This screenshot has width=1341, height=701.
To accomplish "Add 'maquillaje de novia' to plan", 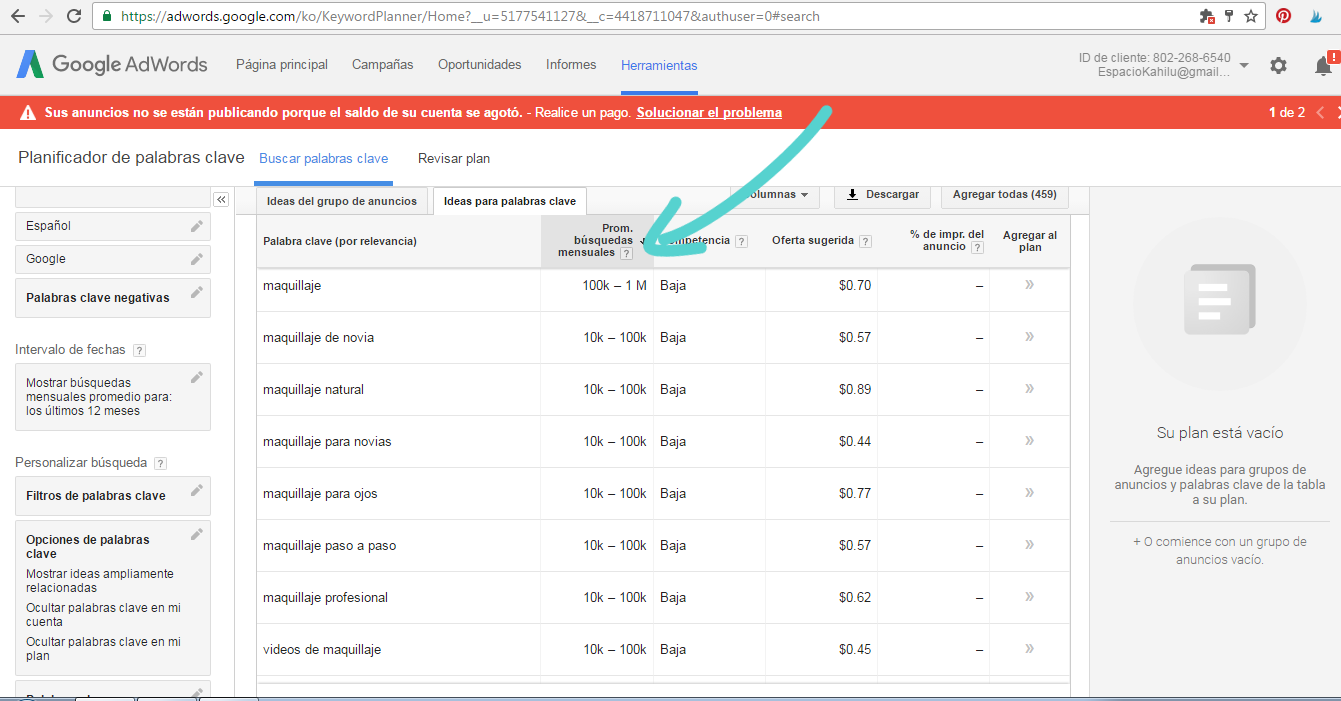I will (1029, 337).
